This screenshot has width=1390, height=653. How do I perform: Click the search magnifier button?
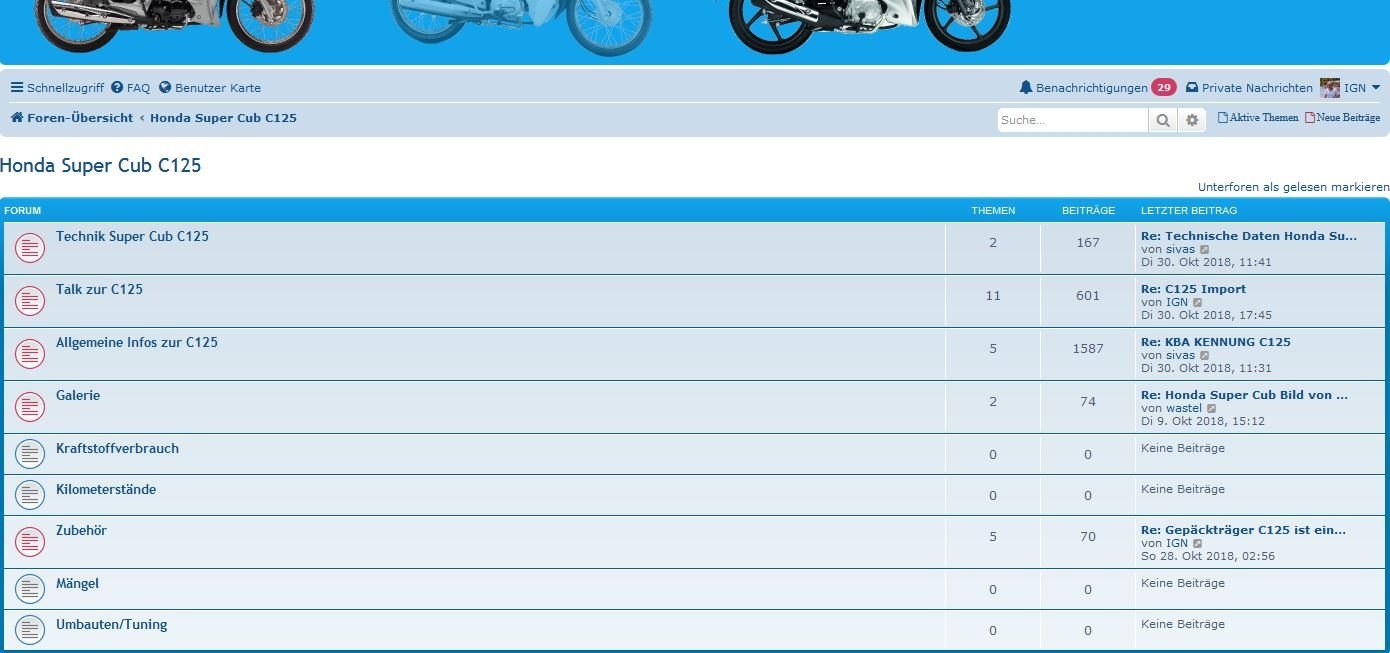1162,120
